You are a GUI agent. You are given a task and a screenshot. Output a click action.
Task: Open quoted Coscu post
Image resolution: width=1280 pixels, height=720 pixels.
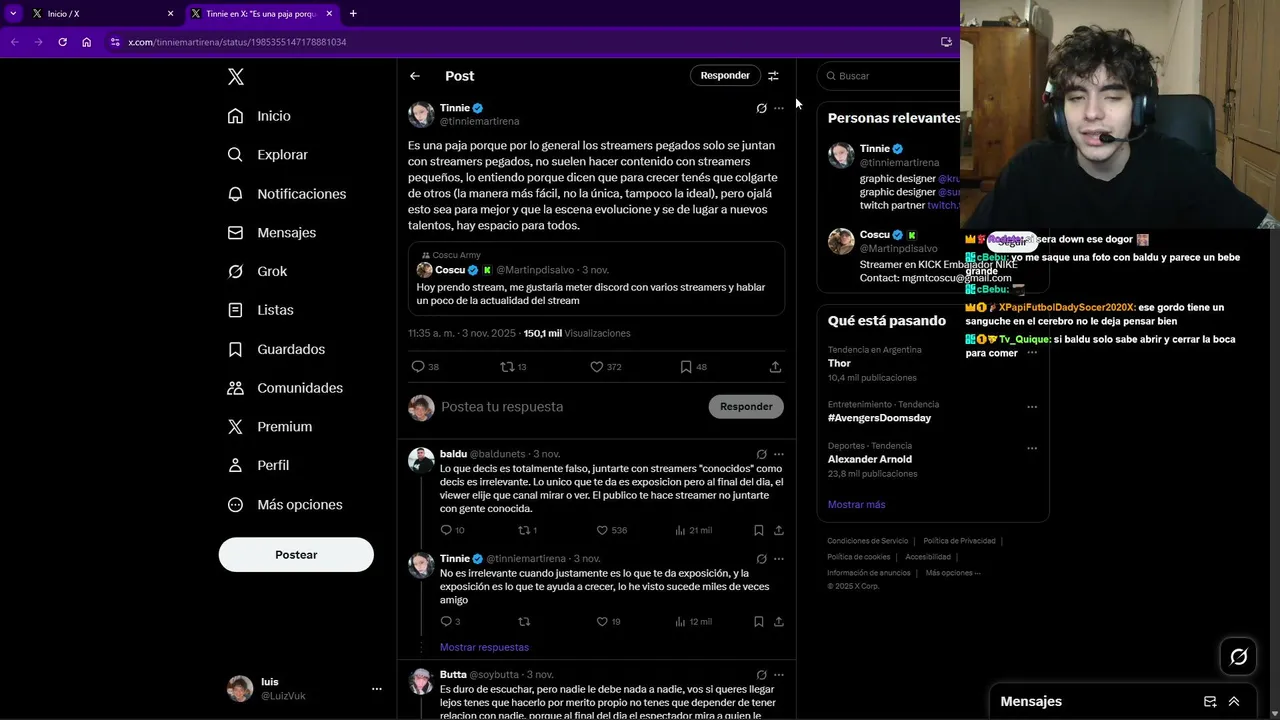[x=596, y=279]
